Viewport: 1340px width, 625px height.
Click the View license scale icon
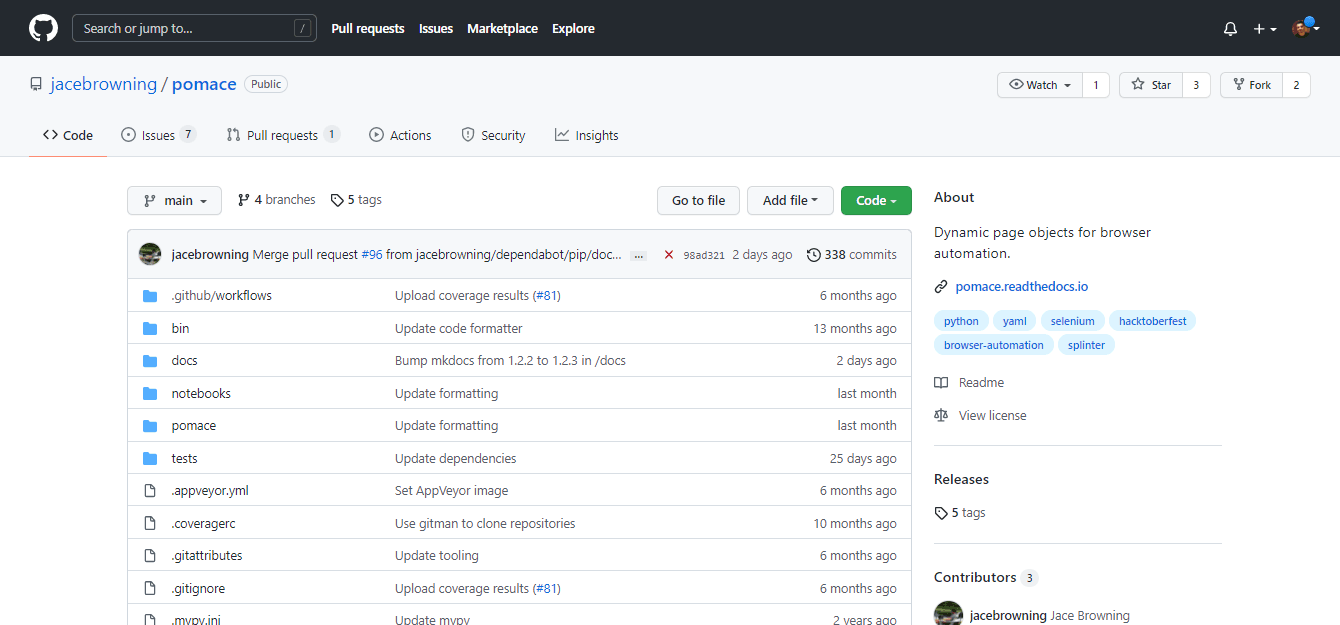click(941, 415)
